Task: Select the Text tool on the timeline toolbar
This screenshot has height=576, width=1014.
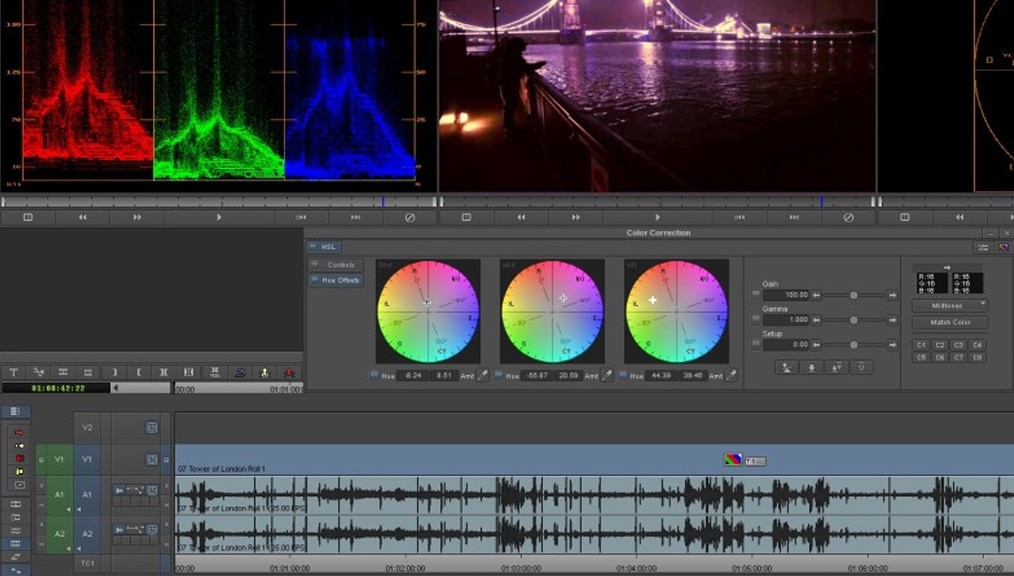Action: click(x=15, y=372)
